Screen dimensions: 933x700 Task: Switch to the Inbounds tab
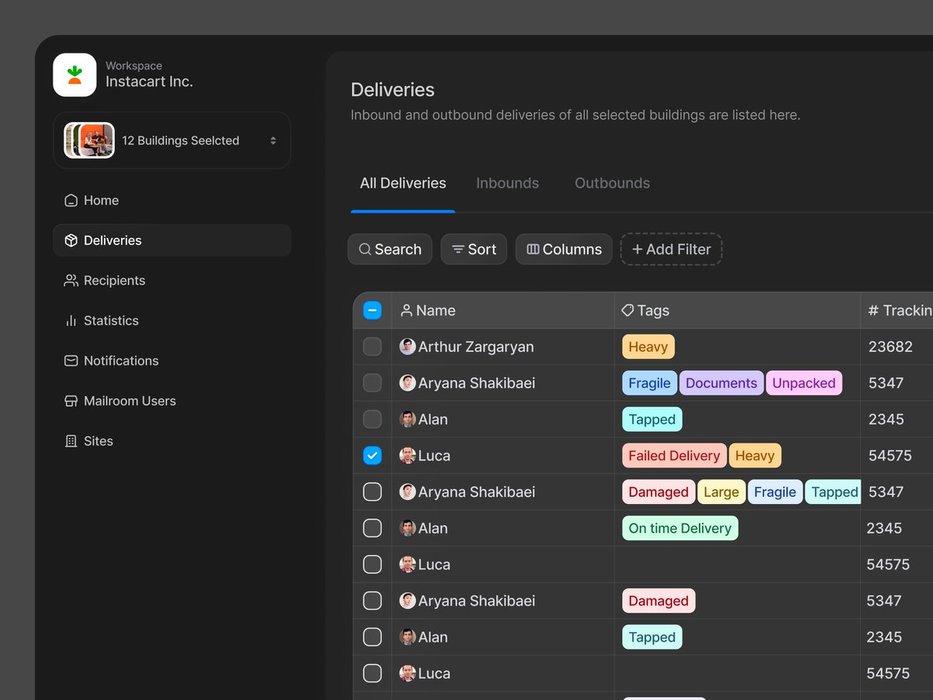[x=507, y=183]
